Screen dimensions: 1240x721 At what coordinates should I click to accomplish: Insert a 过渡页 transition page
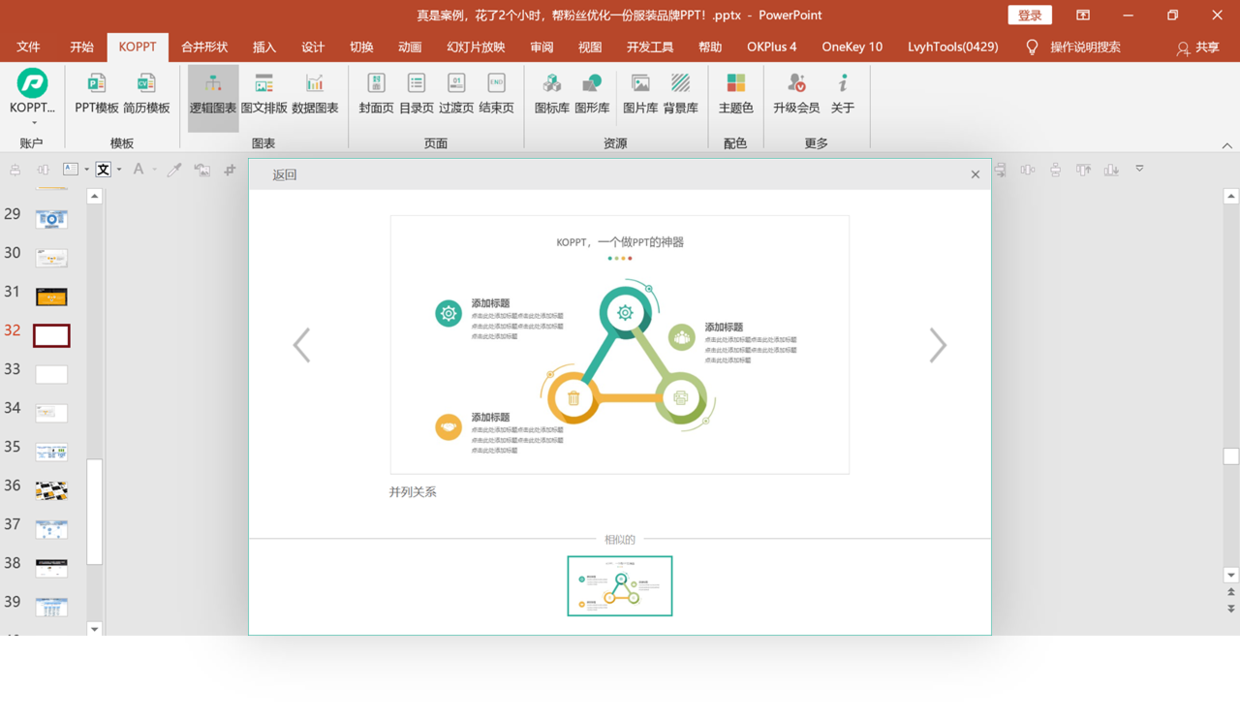tap(456, 94)
